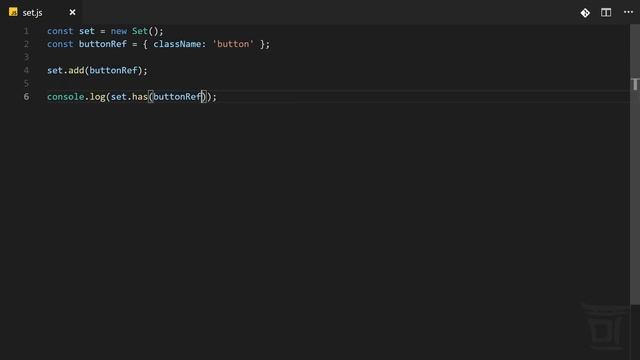The height and width of the screenshot is (360, 640).
Task: Click the 'set' variable name on line 1
Action: (x=87, y=31)
